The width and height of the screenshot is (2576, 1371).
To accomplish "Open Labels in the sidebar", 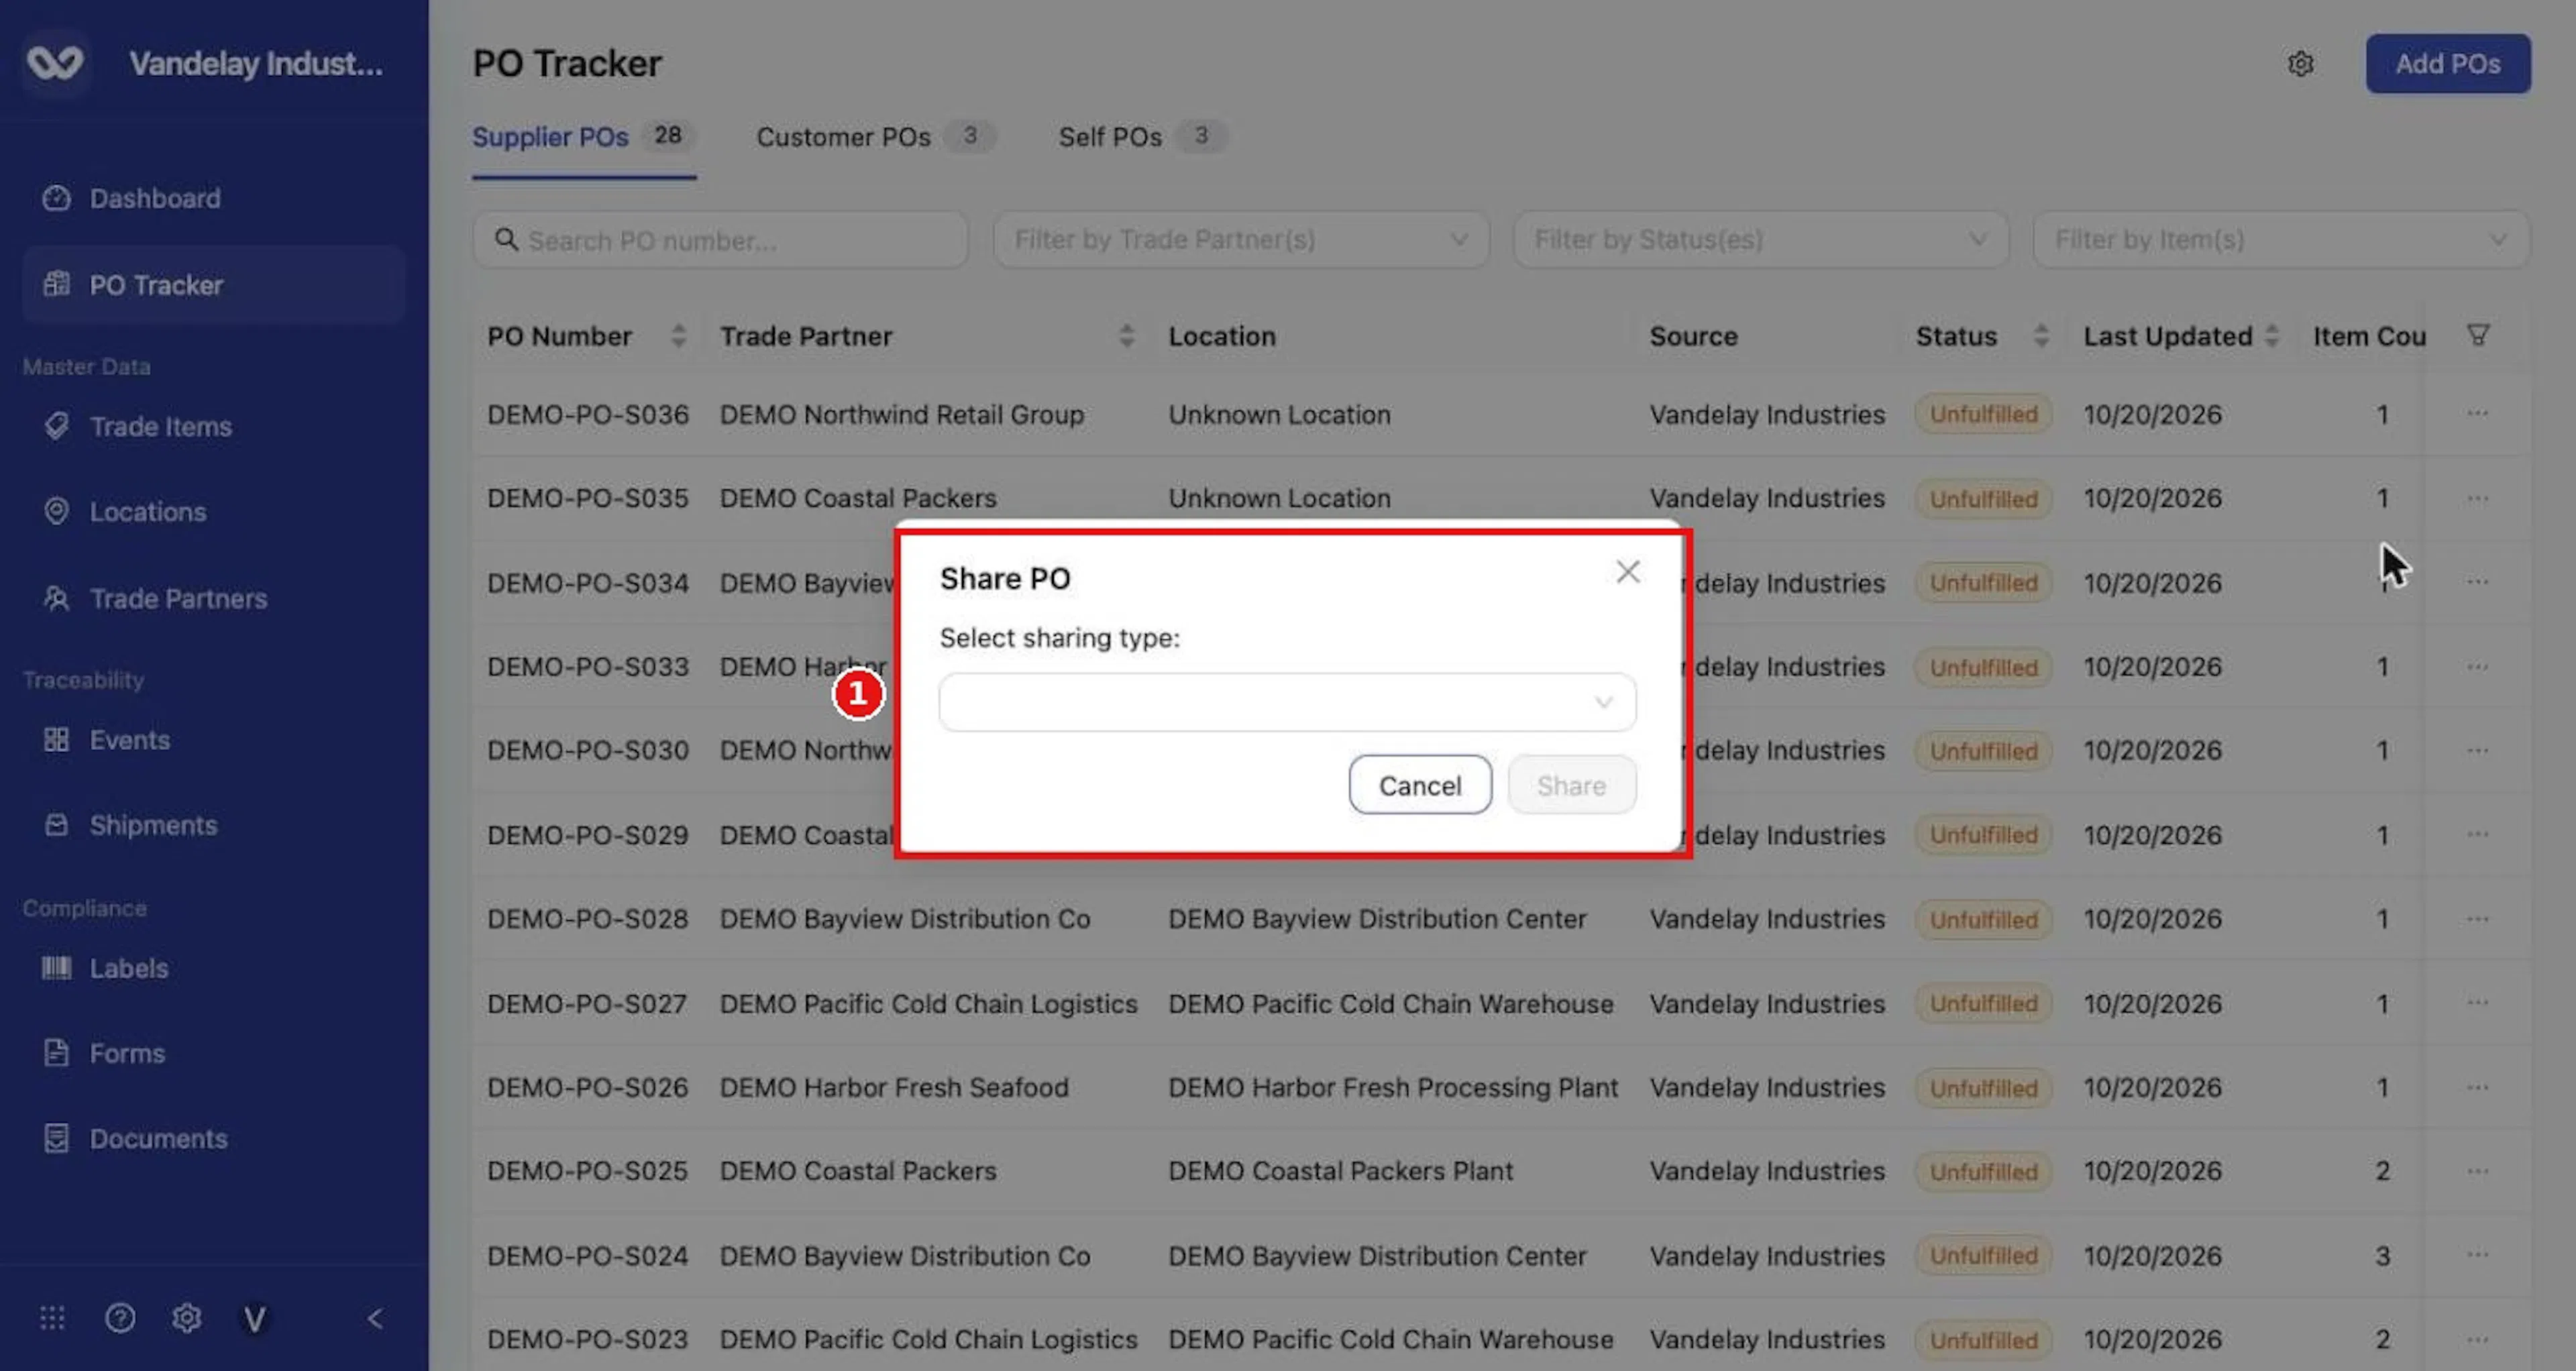I will point(213,968).
